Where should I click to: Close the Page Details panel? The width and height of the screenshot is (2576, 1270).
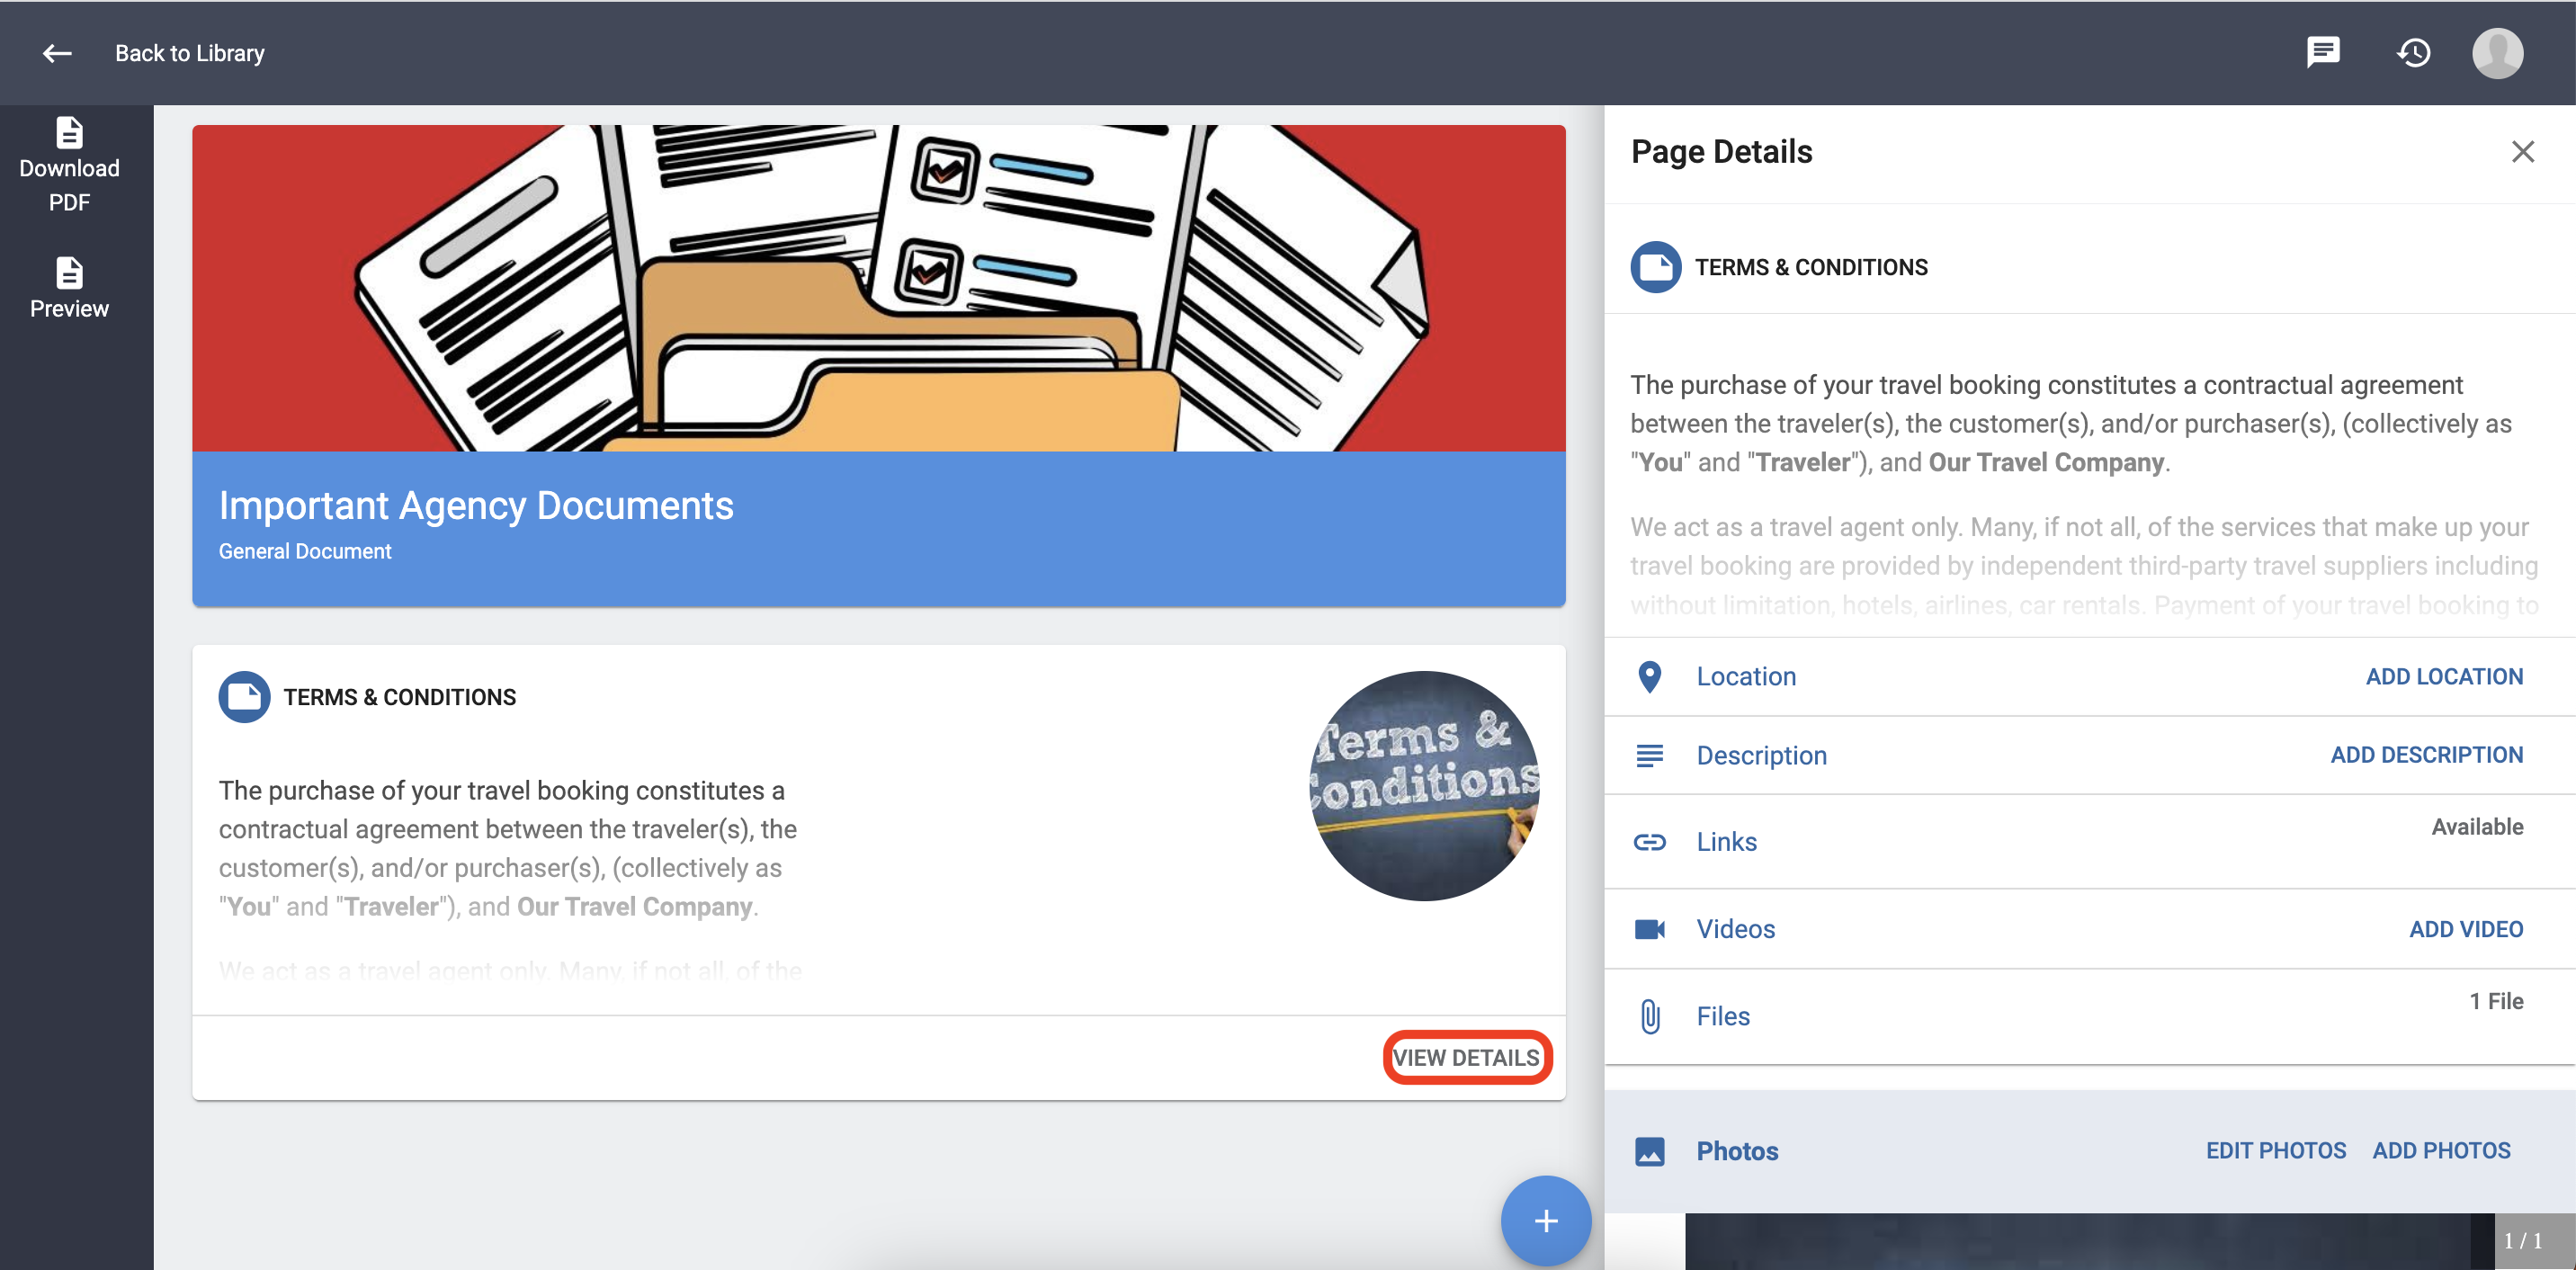coord(2523,151)
